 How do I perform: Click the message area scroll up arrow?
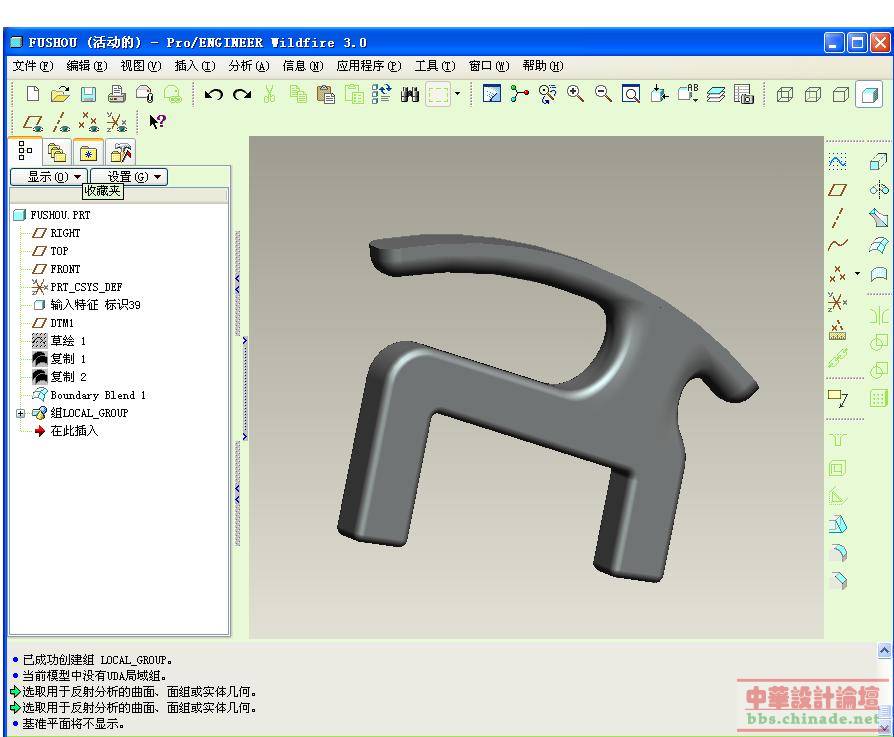(x=884, y=651)
